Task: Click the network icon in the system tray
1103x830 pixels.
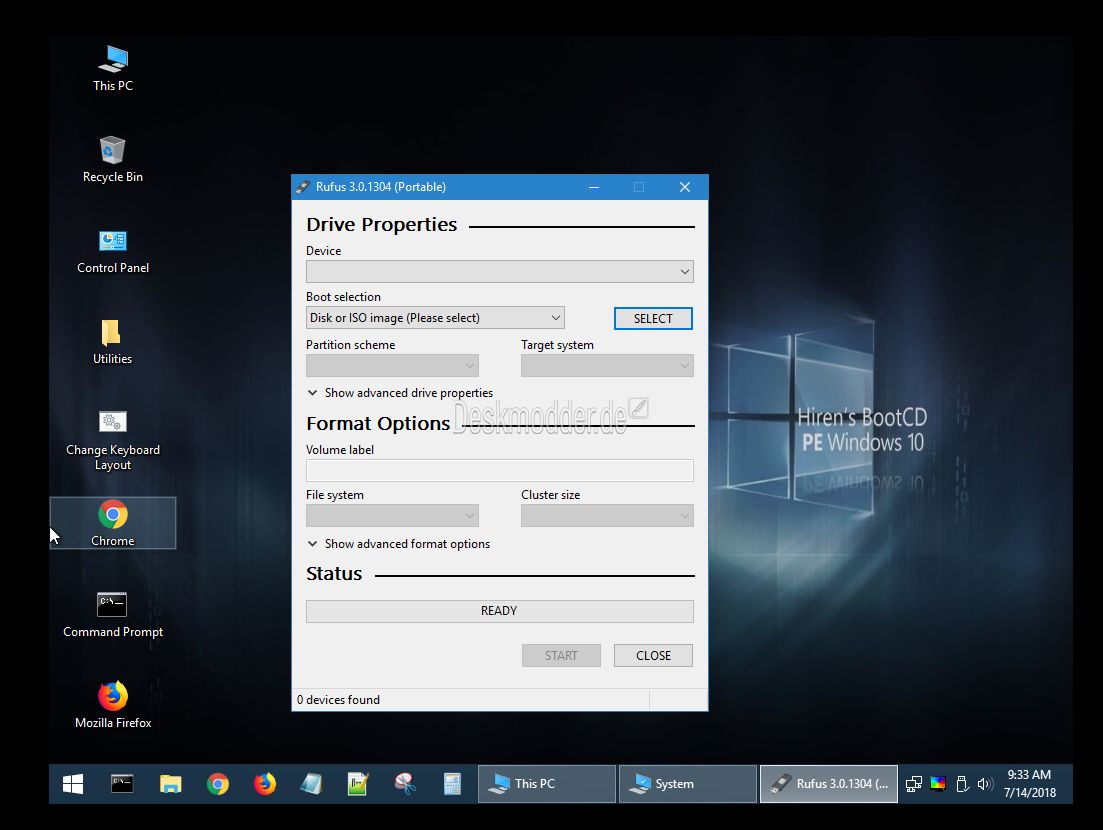Action: [x=914, y=784]
